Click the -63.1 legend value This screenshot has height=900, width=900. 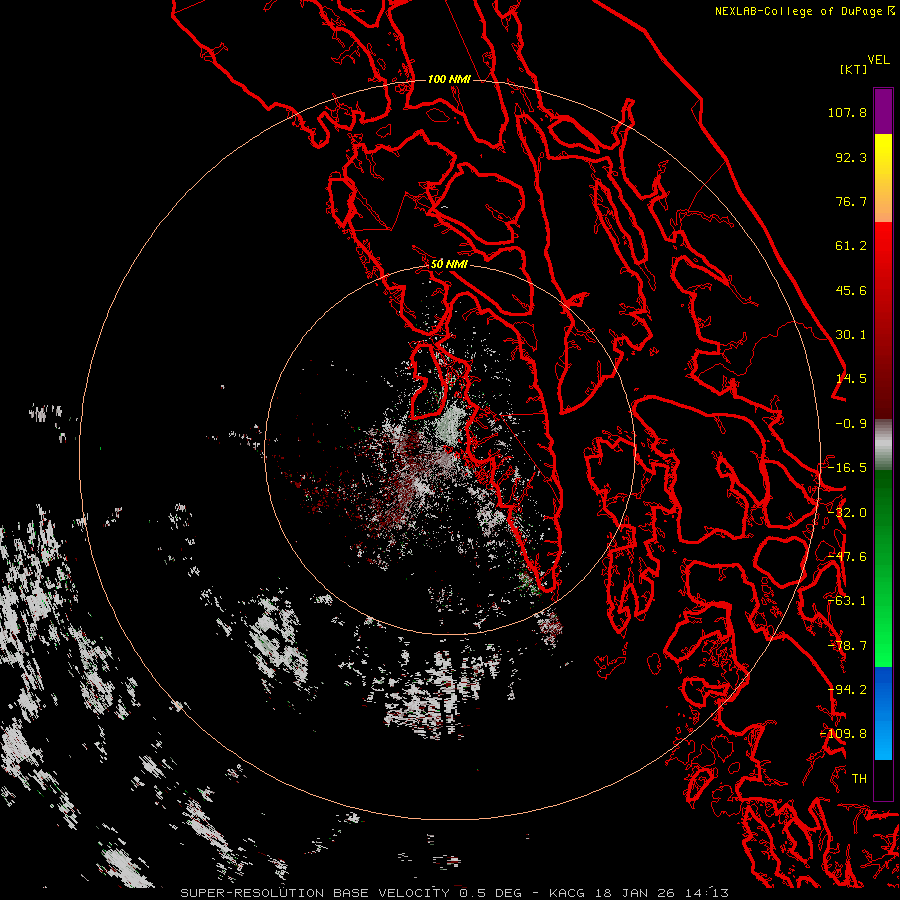click(x=847, y=601)
